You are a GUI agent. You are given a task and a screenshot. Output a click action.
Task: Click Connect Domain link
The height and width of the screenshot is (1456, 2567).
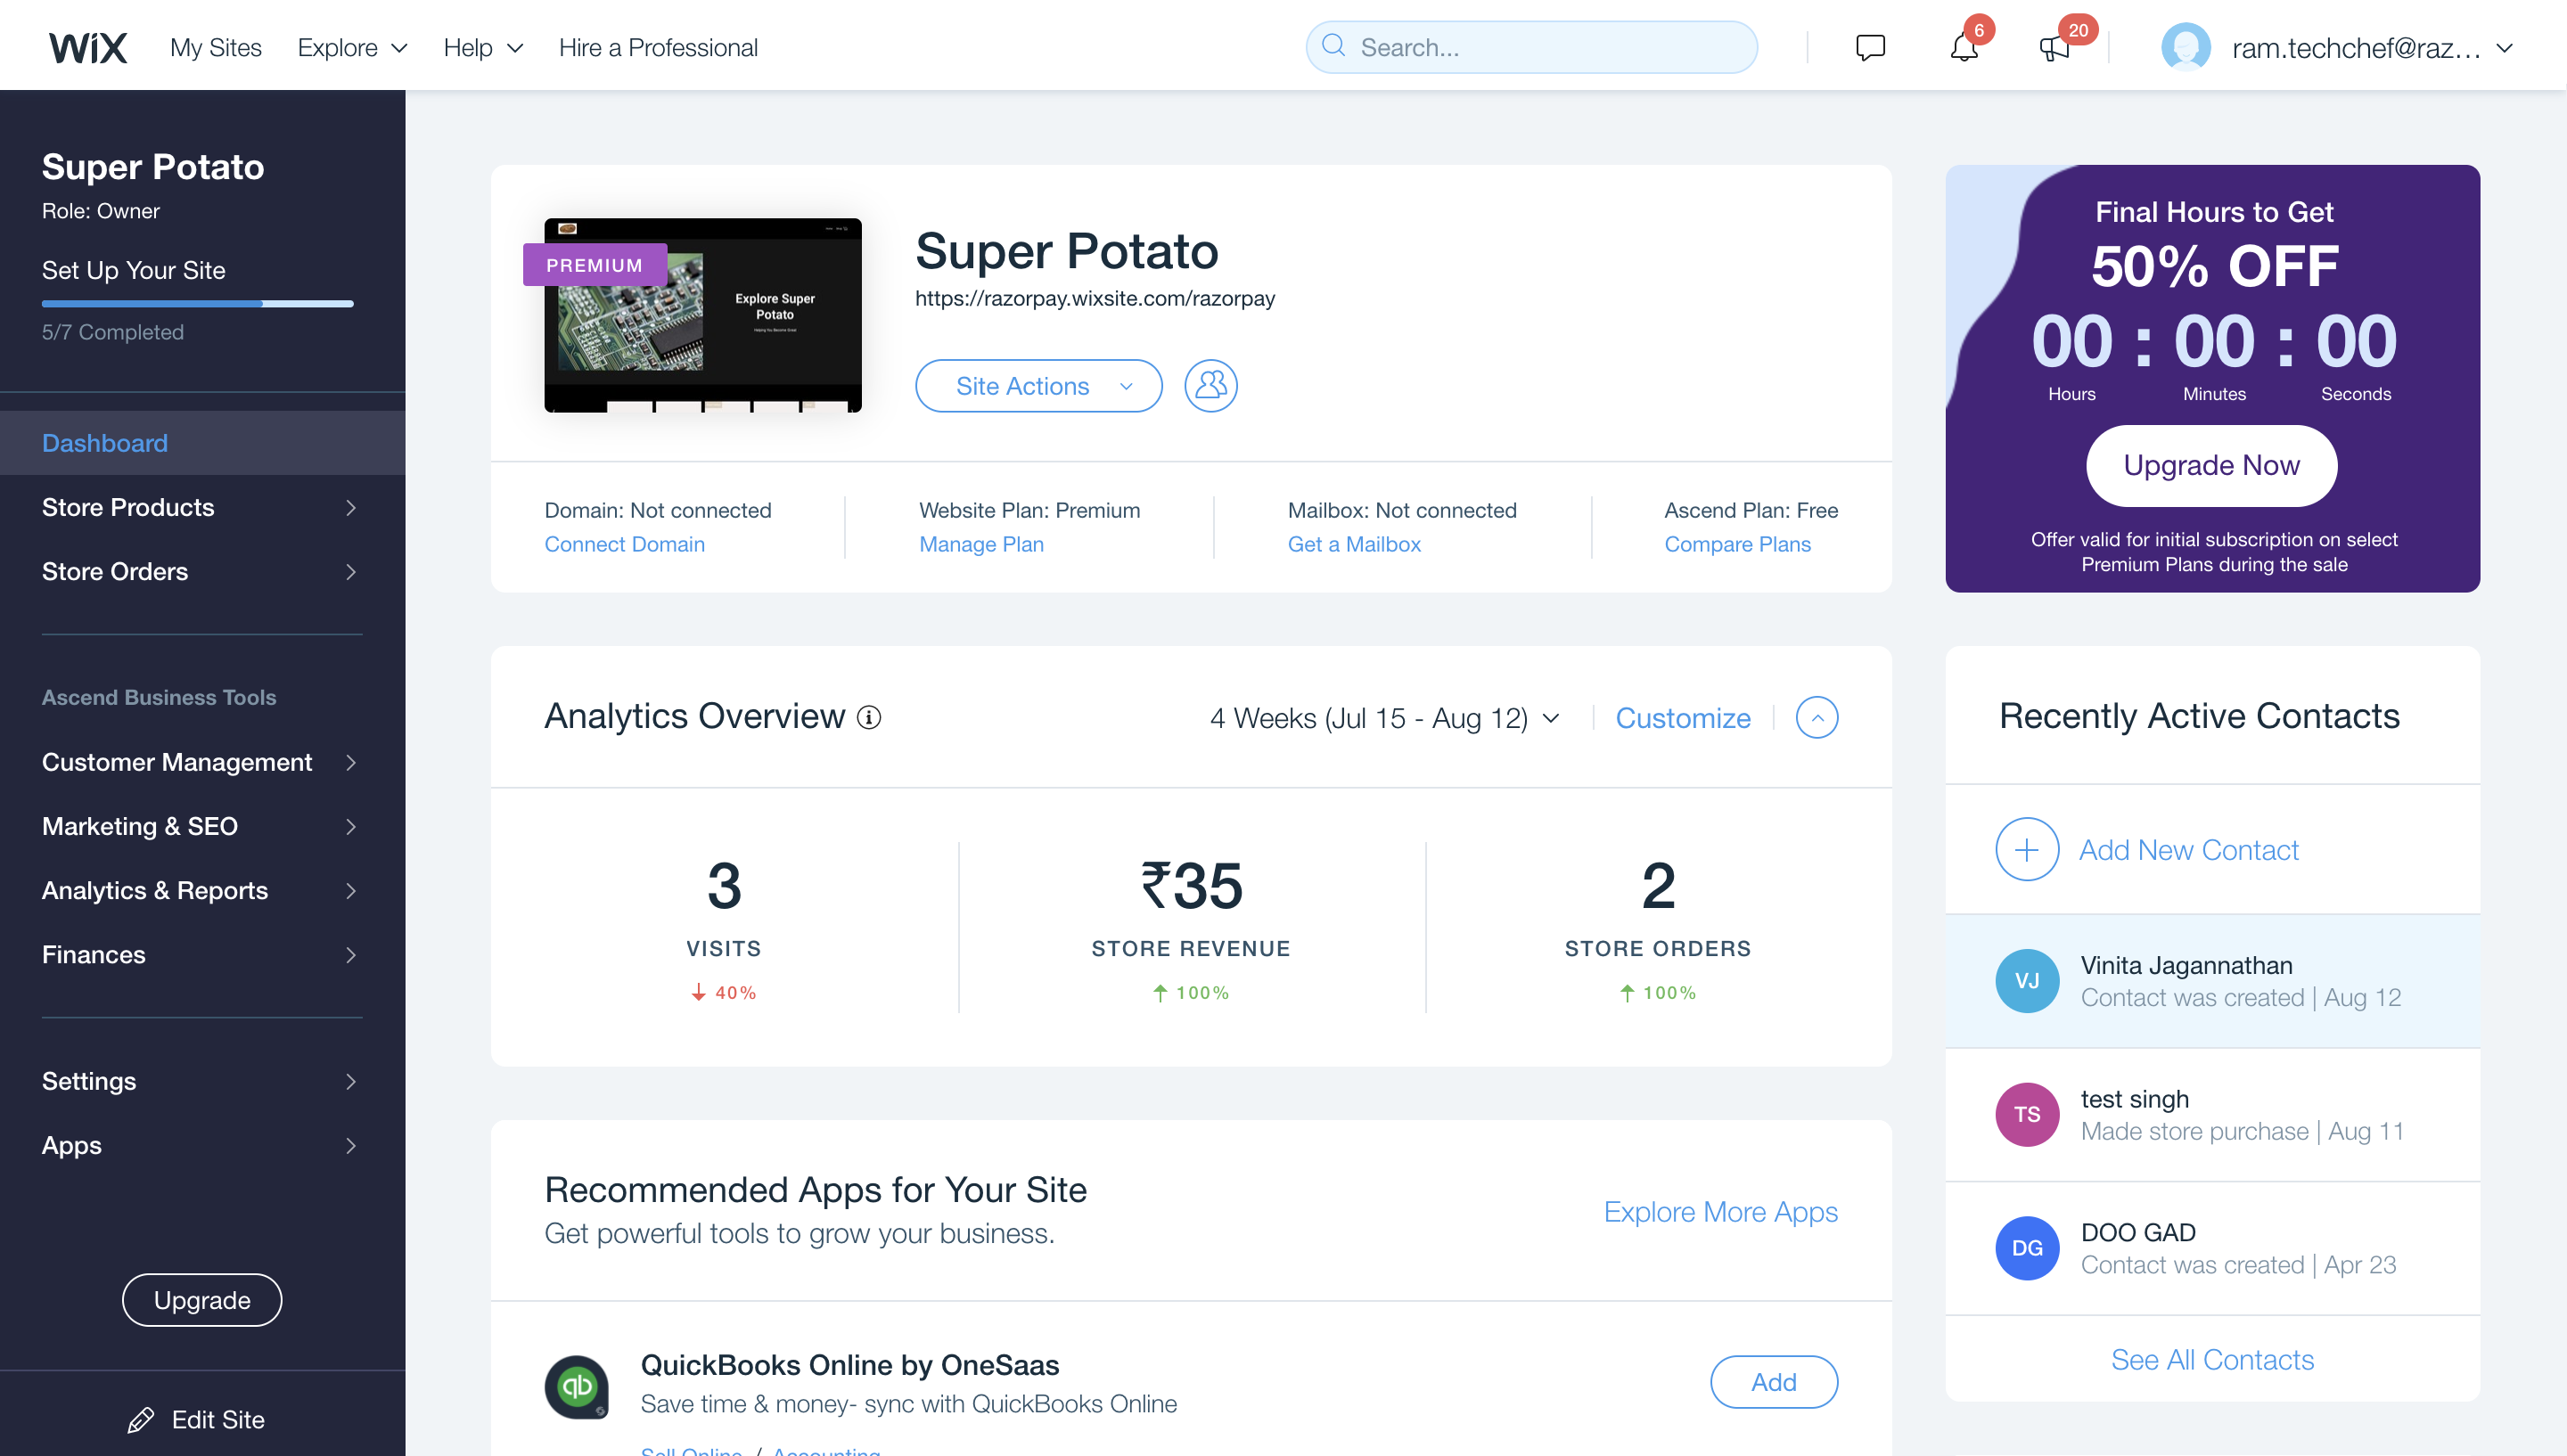624,544
